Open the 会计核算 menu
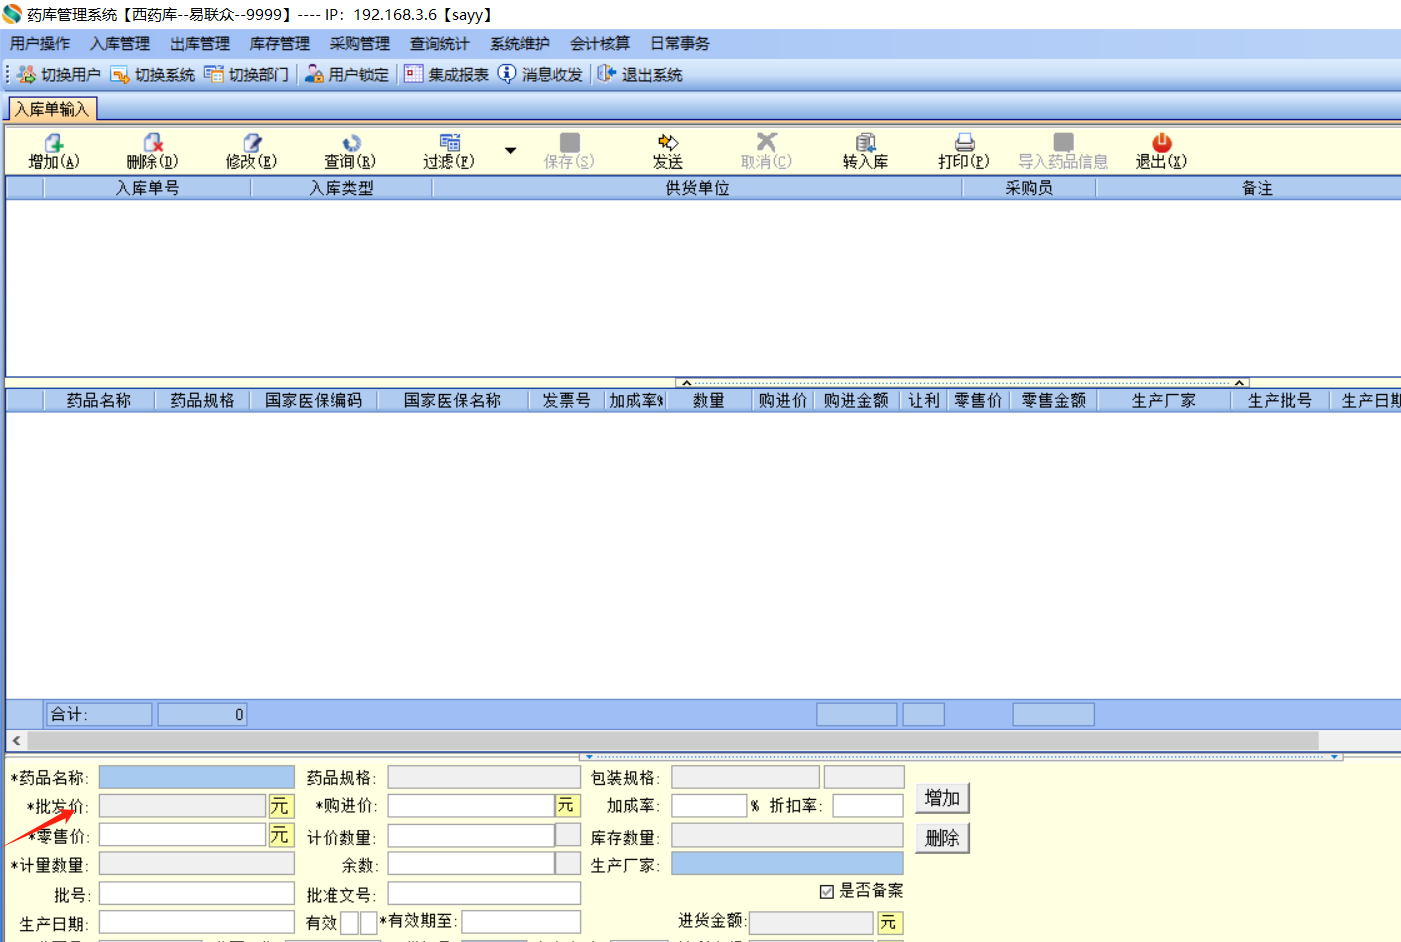This screenshot has height=942, width=1401. coord(600,44)
